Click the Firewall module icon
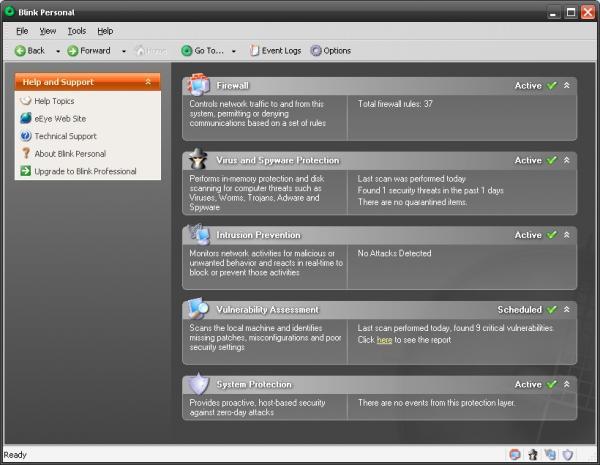The image size is (600, 465). pos(198,84)
